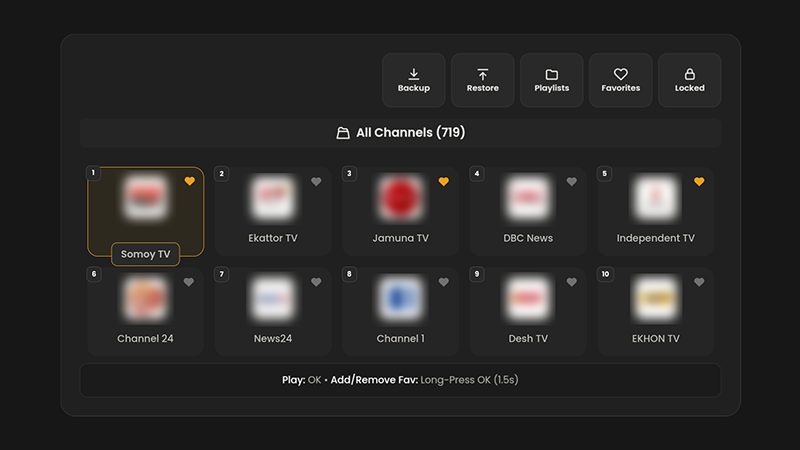Select the Independent TV channel logo
The height and width of the screenshot is (450, 800).
tap(656, 198)
